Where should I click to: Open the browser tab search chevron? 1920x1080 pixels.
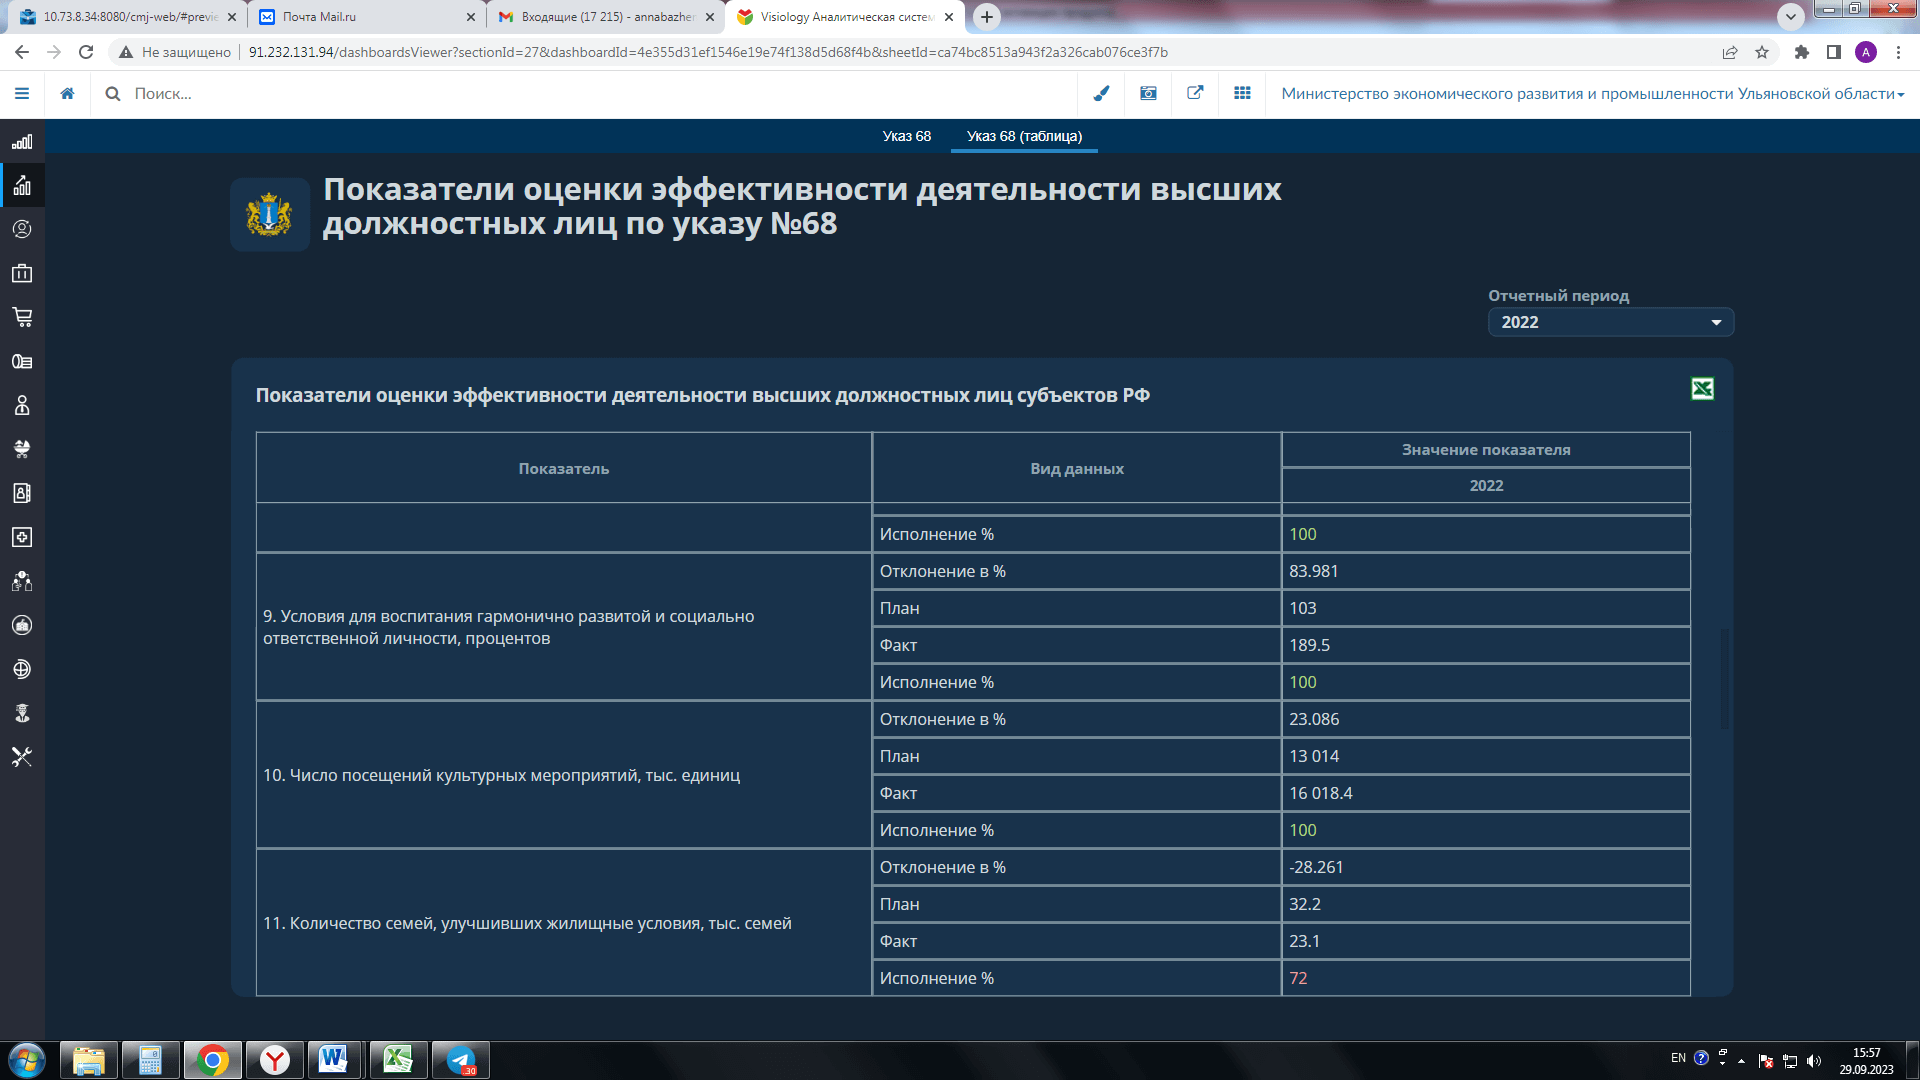point(1790,17)
